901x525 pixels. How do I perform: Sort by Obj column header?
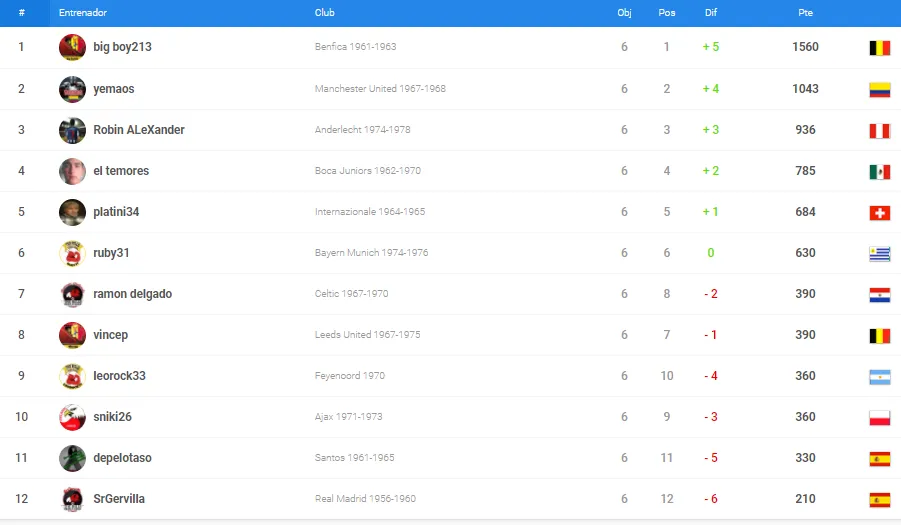[x=624, y=13]
